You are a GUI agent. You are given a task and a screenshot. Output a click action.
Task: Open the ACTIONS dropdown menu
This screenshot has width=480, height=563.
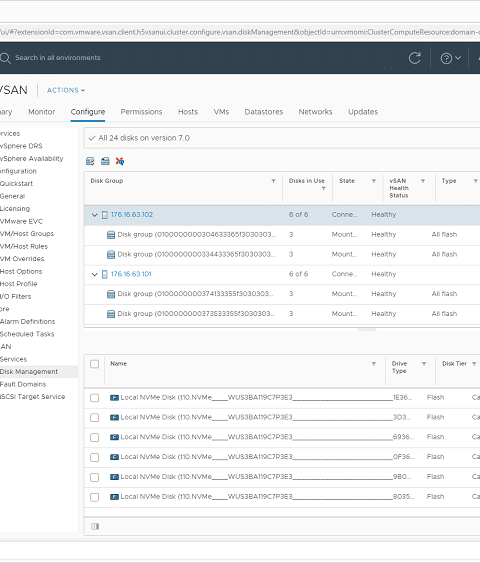[66, 90]
